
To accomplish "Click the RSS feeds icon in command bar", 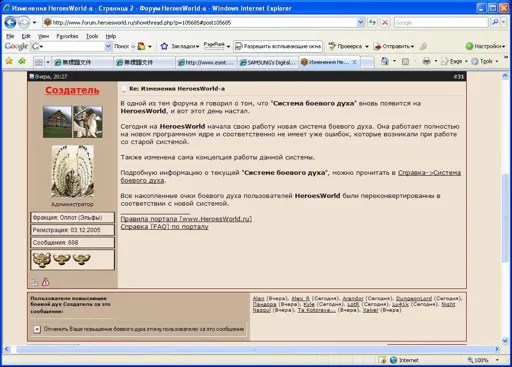I will pyautogui.click(x=405, y=62).
